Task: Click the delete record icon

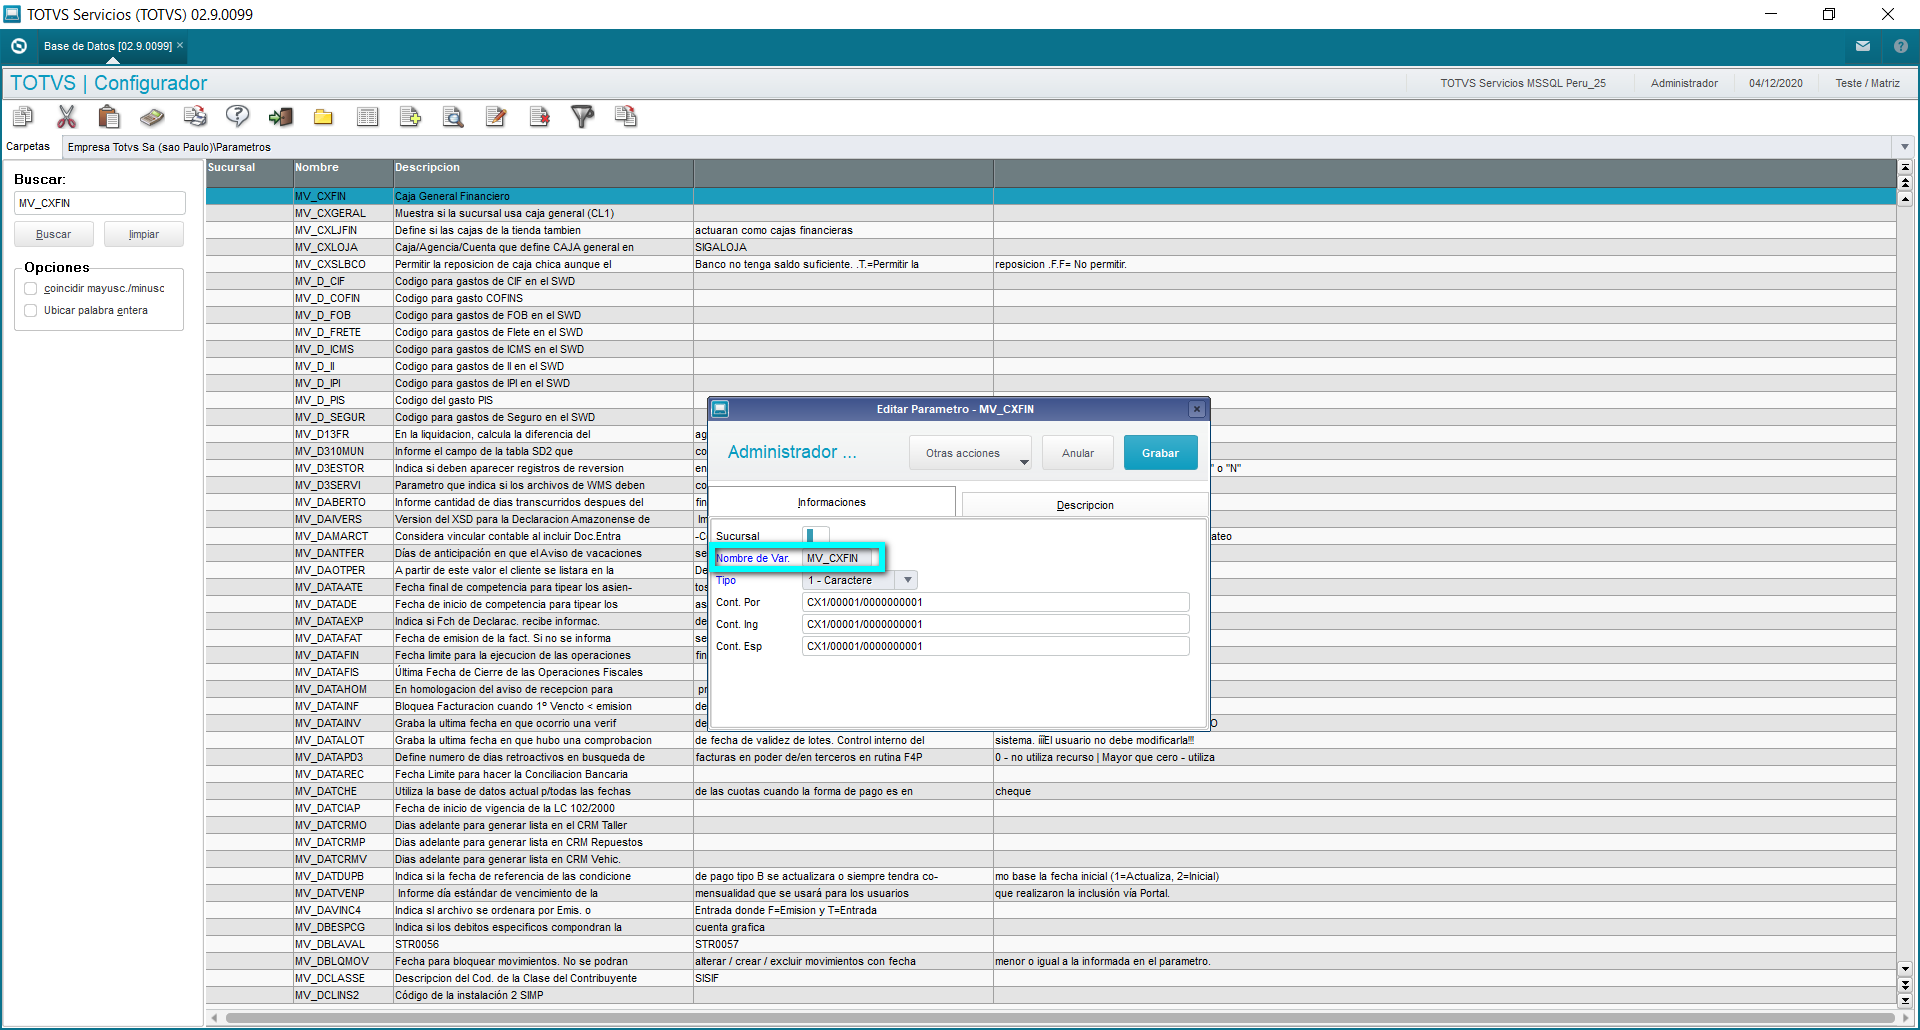Action: (539, 117)
